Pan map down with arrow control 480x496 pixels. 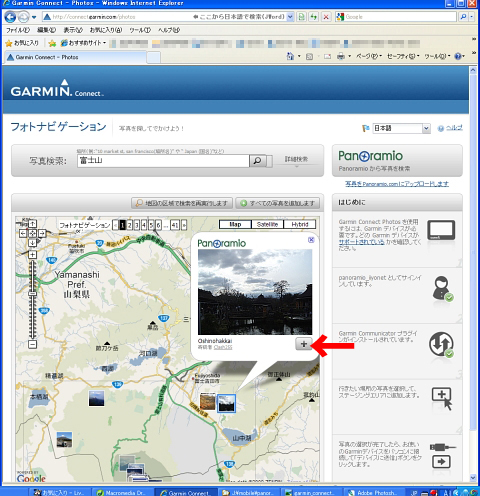(x=32, y=243)
